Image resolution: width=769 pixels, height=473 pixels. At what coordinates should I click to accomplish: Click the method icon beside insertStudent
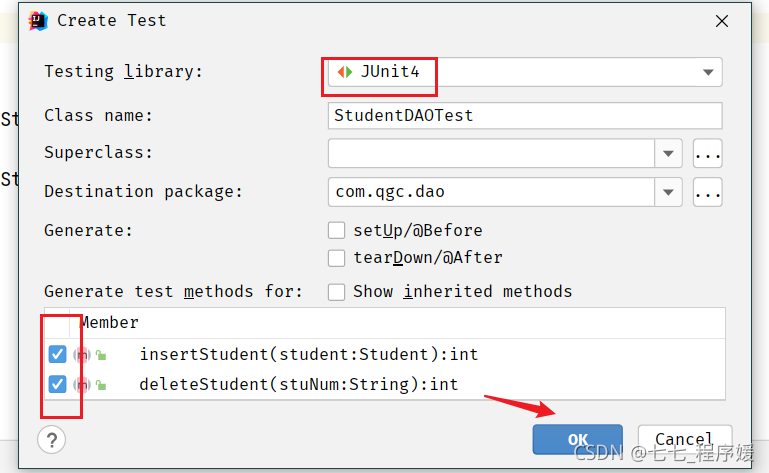pos(80,354)
